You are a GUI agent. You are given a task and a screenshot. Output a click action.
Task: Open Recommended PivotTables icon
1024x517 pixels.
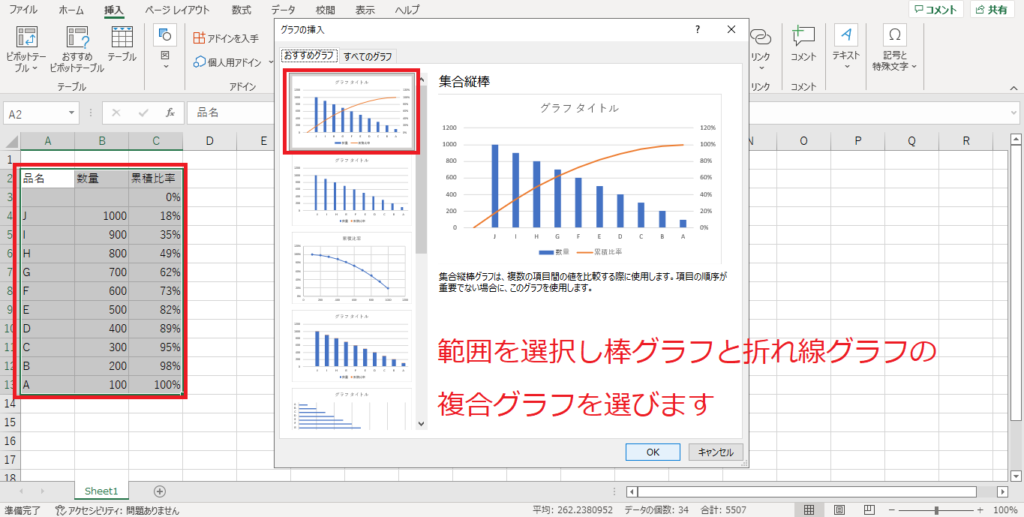click(76, 37)
